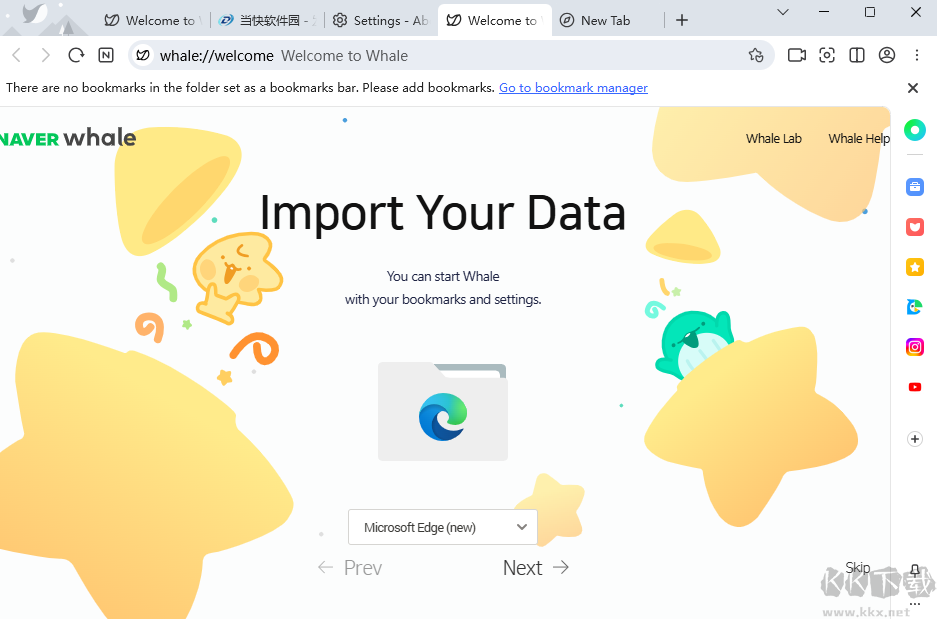
Task: Open the screen capture tool
Action: click(x=827, y=56)
